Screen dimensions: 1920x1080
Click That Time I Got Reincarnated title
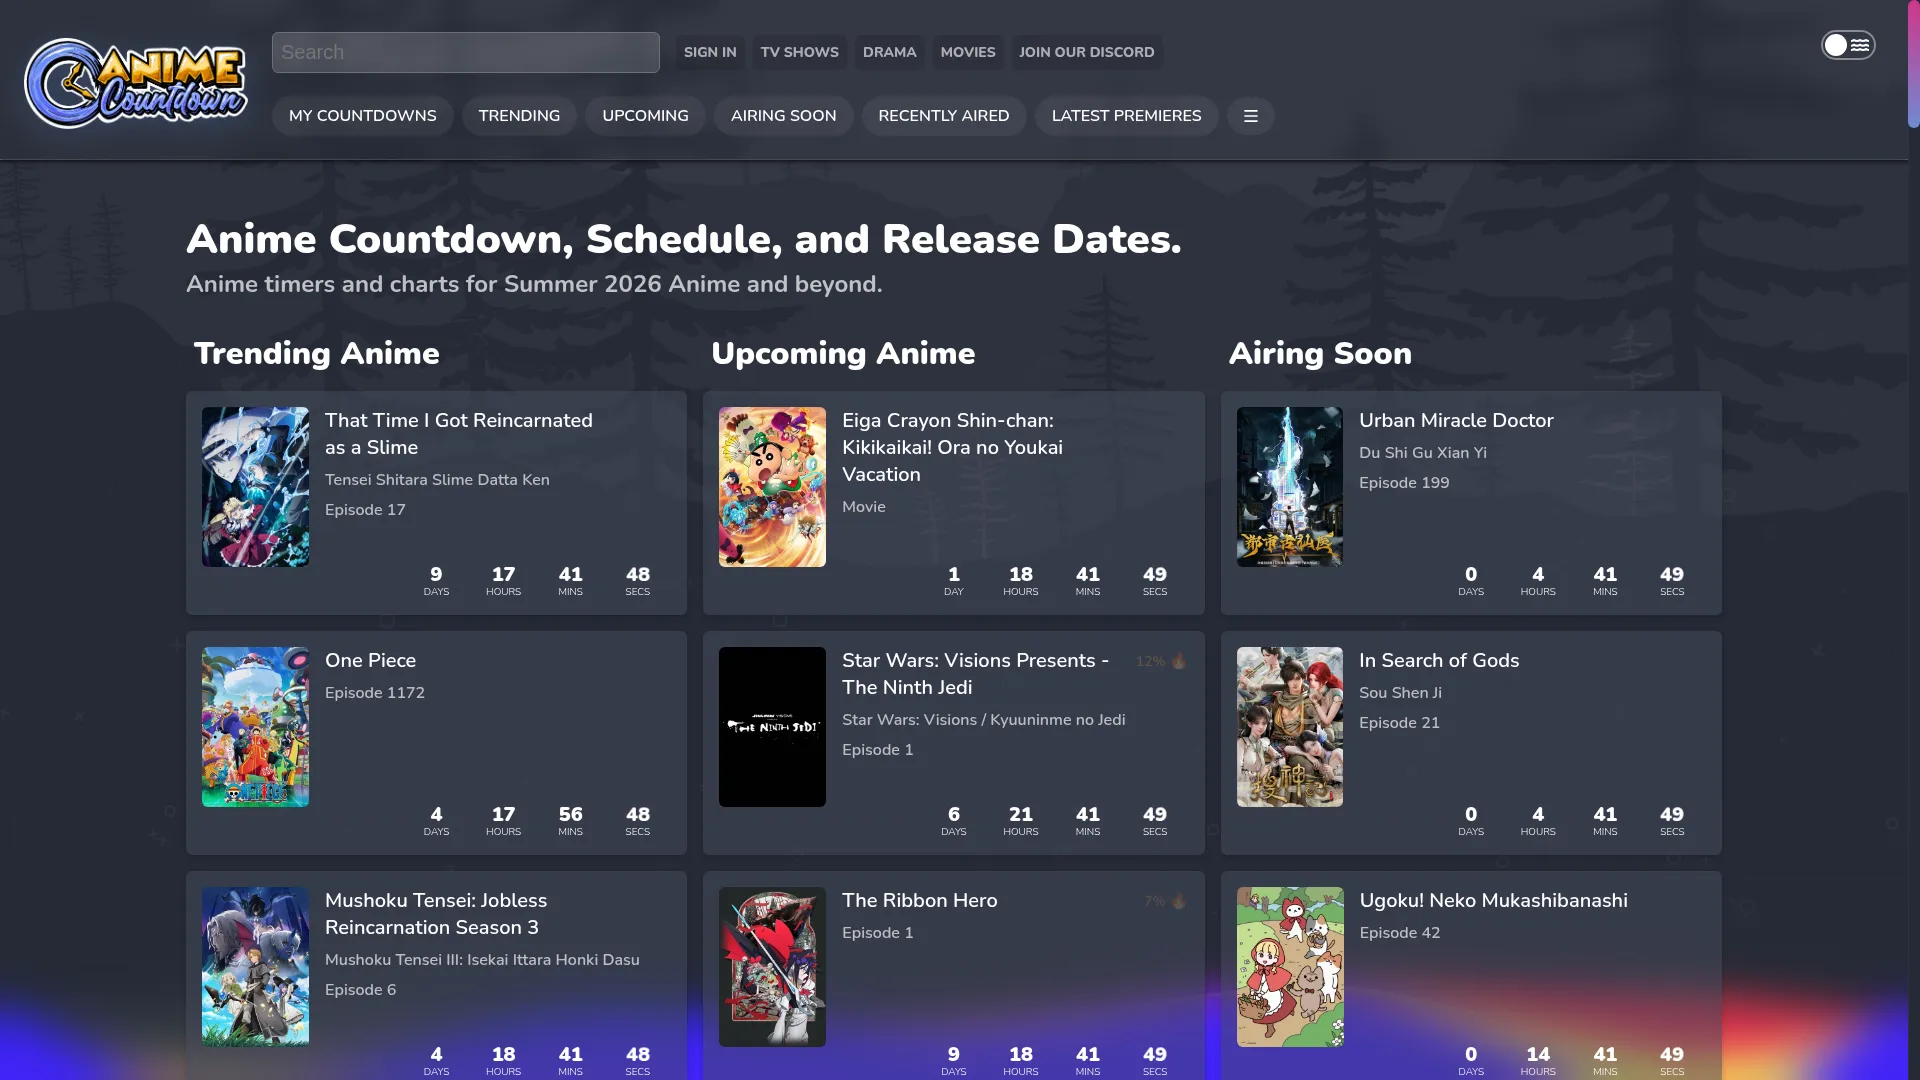458,434
